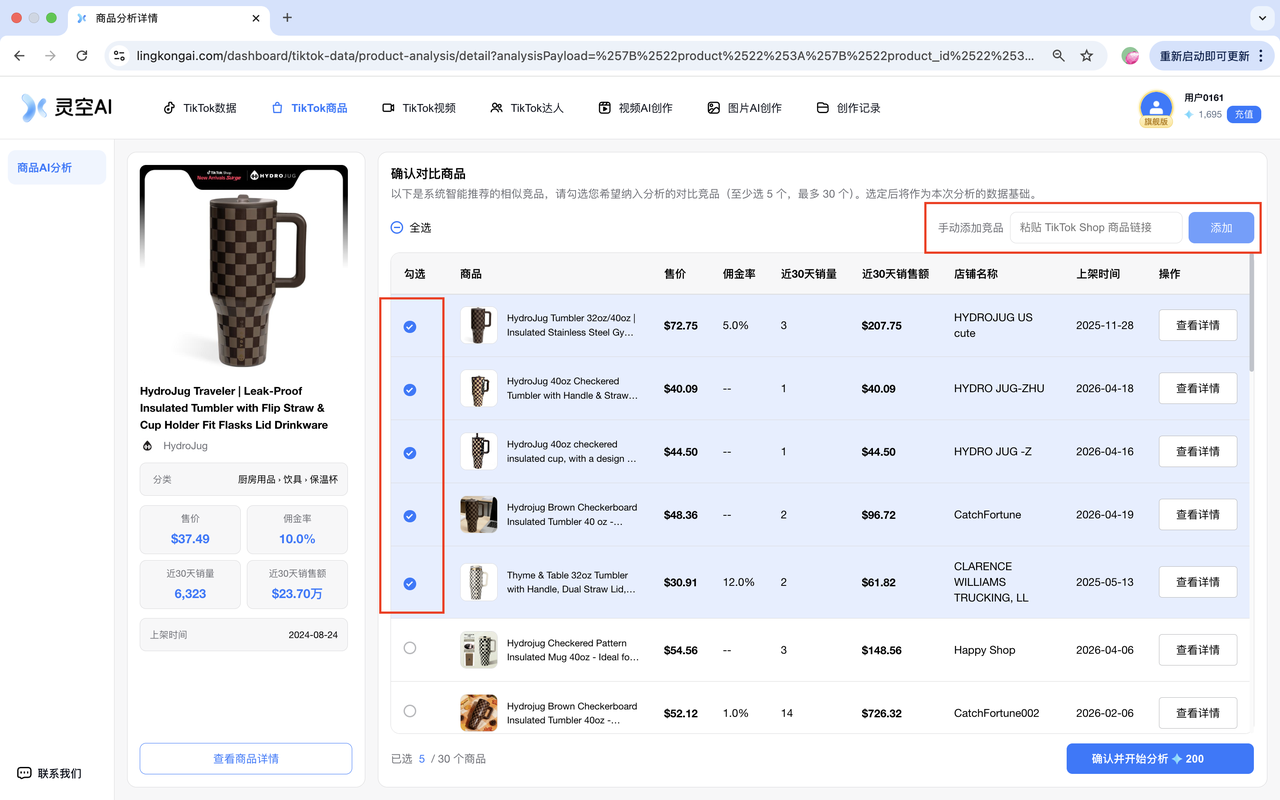Check the CatchFortune002 row checkbox
The height and width of the screenshot is (800, 1280).
coord(409,711)
